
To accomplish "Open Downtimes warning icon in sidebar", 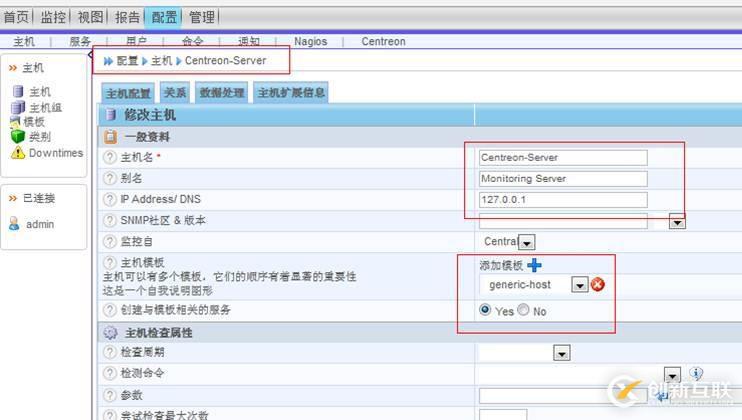I will click(x=18, y=153).
